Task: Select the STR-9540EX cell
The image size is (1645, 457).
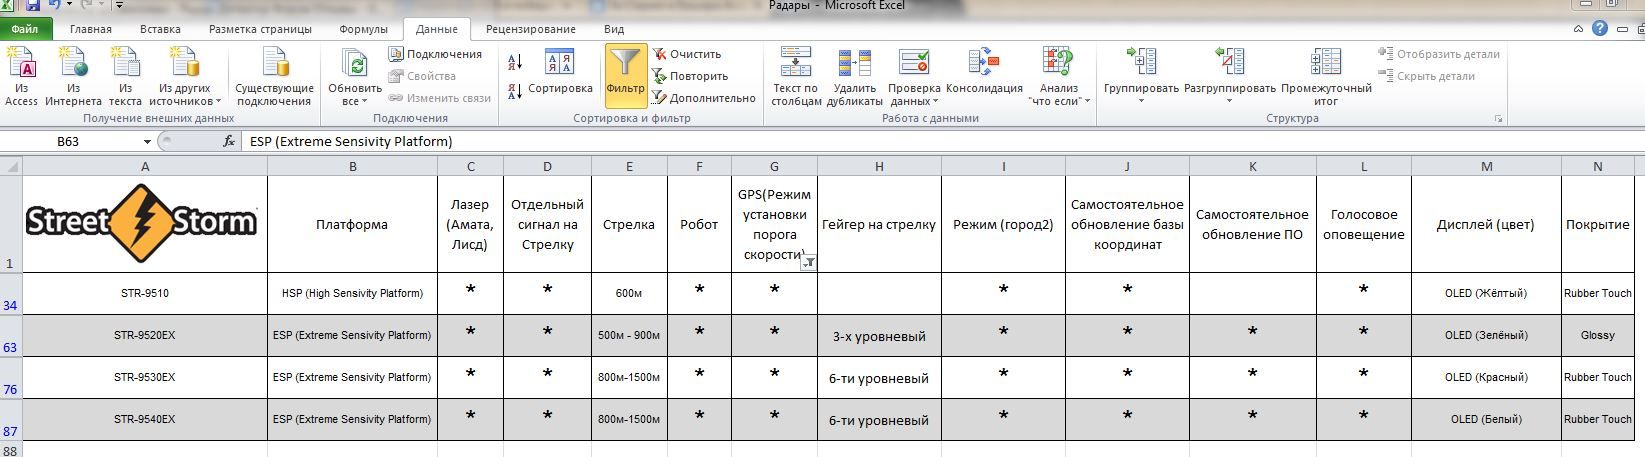Action: 145,419
